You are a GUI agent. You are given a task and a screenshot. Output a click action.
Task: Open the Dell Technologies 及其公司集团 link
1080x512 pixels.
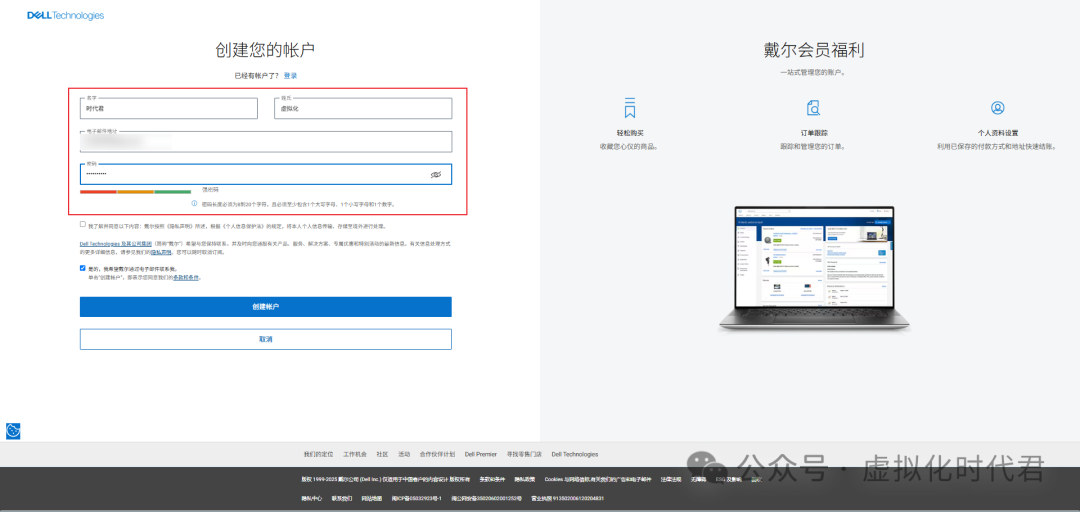point(115,244)
